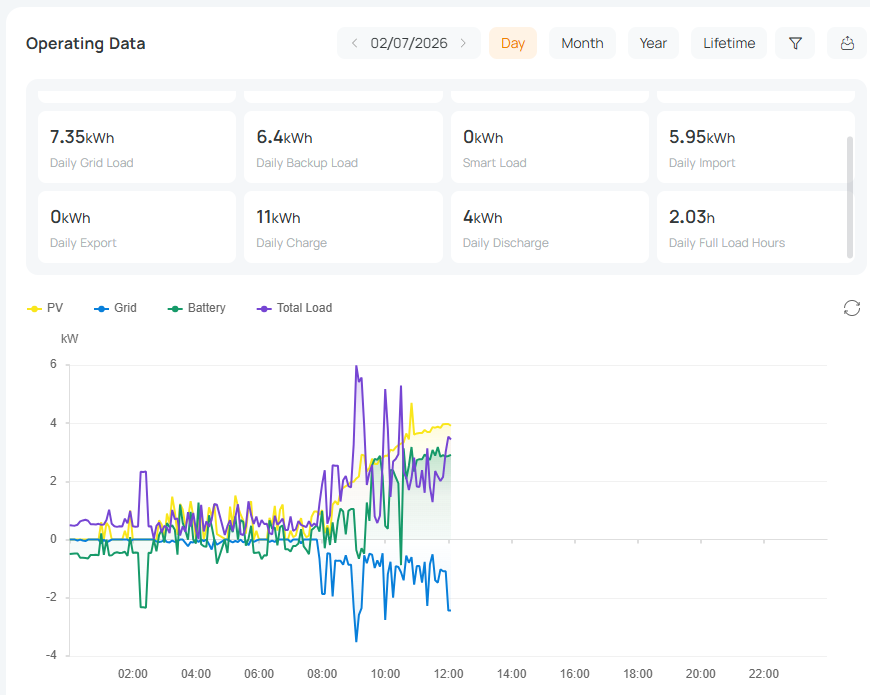This screenshot has height=695, width=870.
Task: Select the Year view tab
Action: click(653, 43)
